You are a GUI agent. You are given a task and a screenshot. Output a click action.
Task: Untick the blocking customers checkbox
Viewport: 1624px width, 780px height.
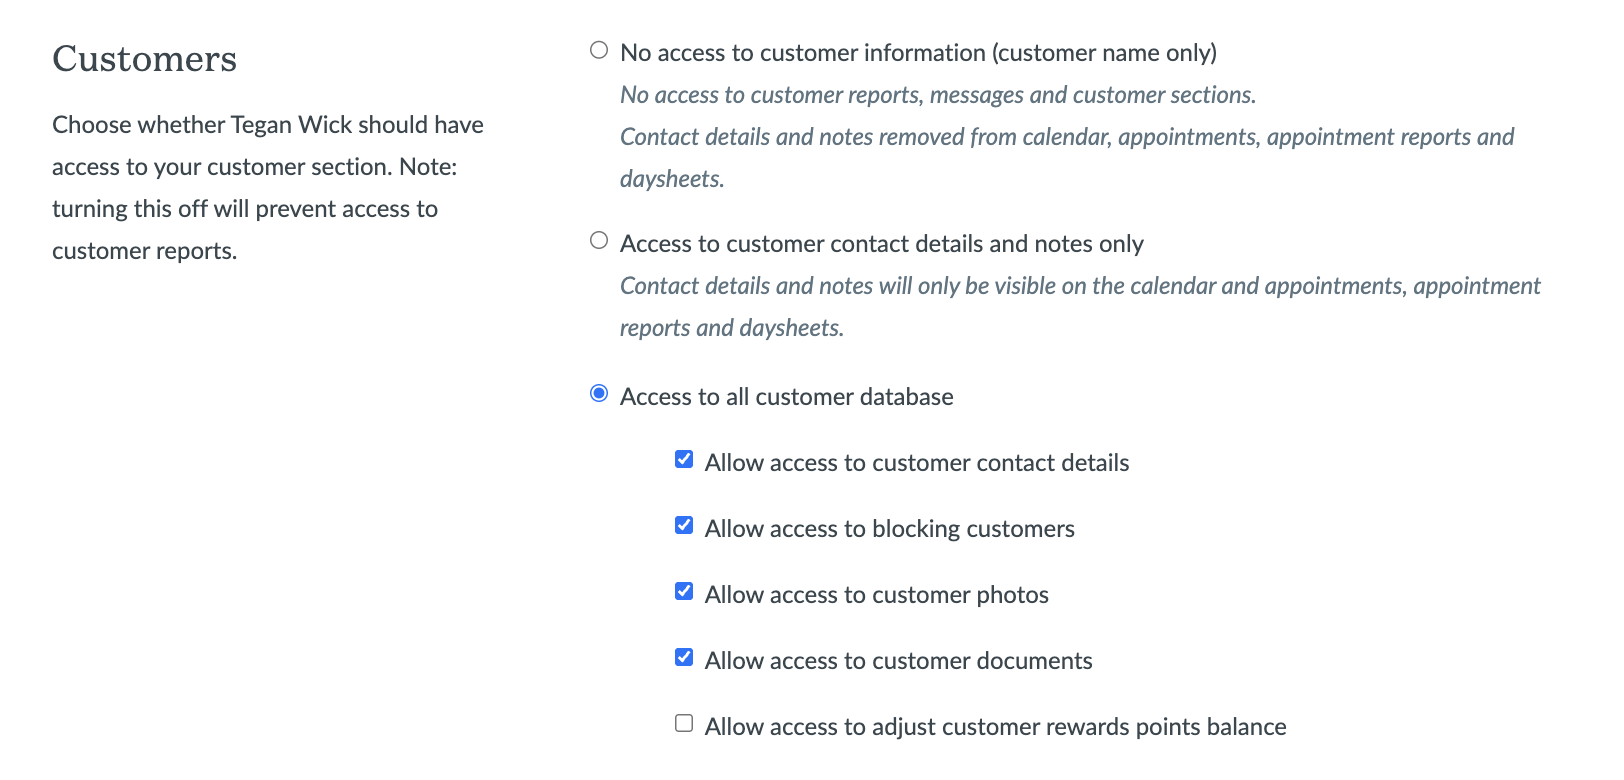(684, 525)
